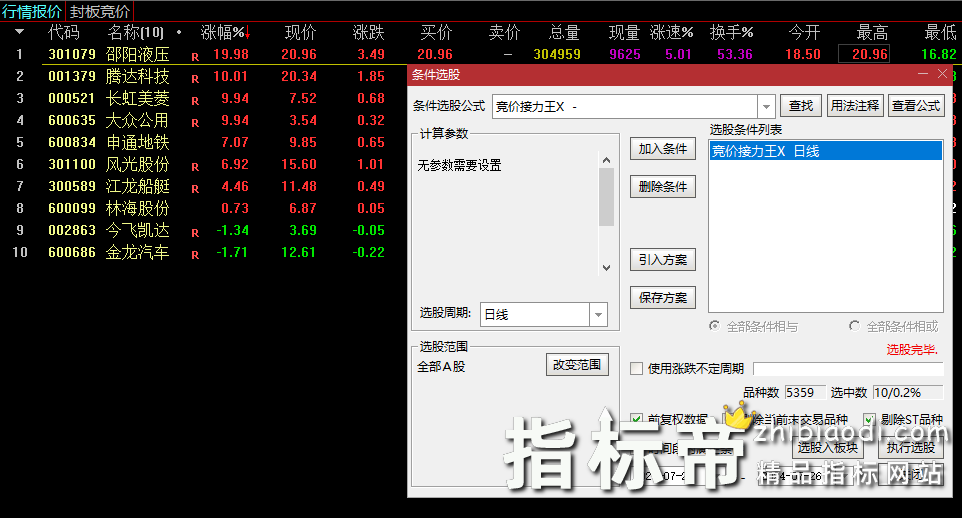This screenshot has height=518, width=962.
Task: Click the 品种数 field showing 5359
Action: (x=804, y=392)
